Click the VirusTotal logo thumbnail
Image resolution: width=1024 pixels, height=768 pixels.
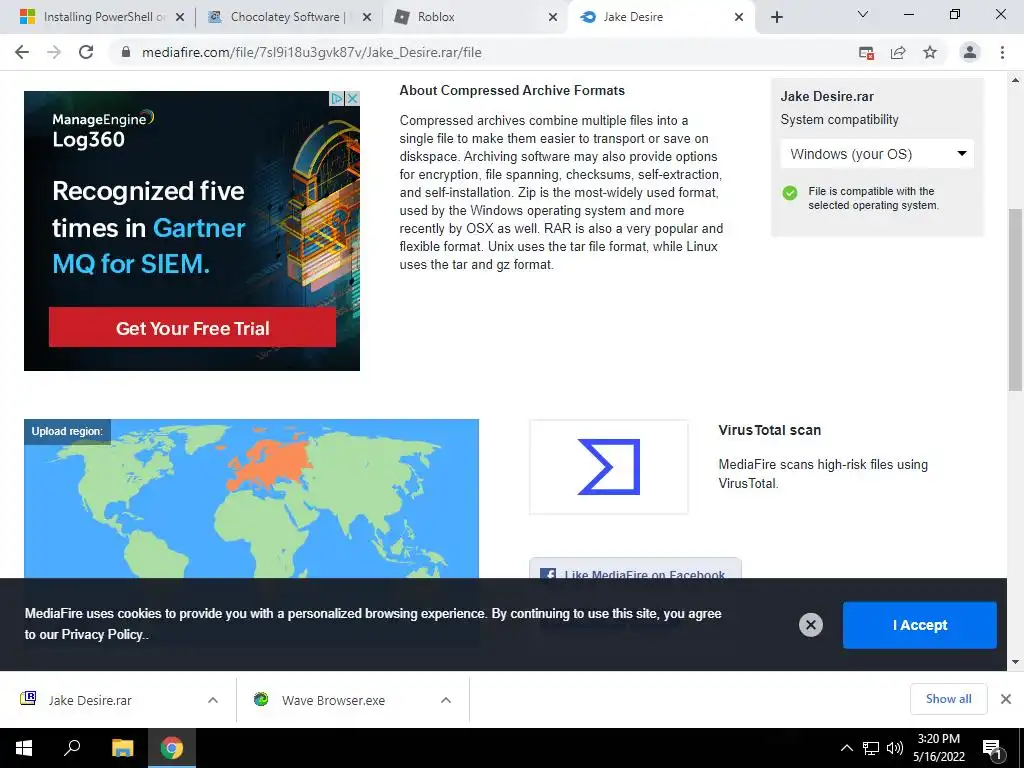point(609,467)
